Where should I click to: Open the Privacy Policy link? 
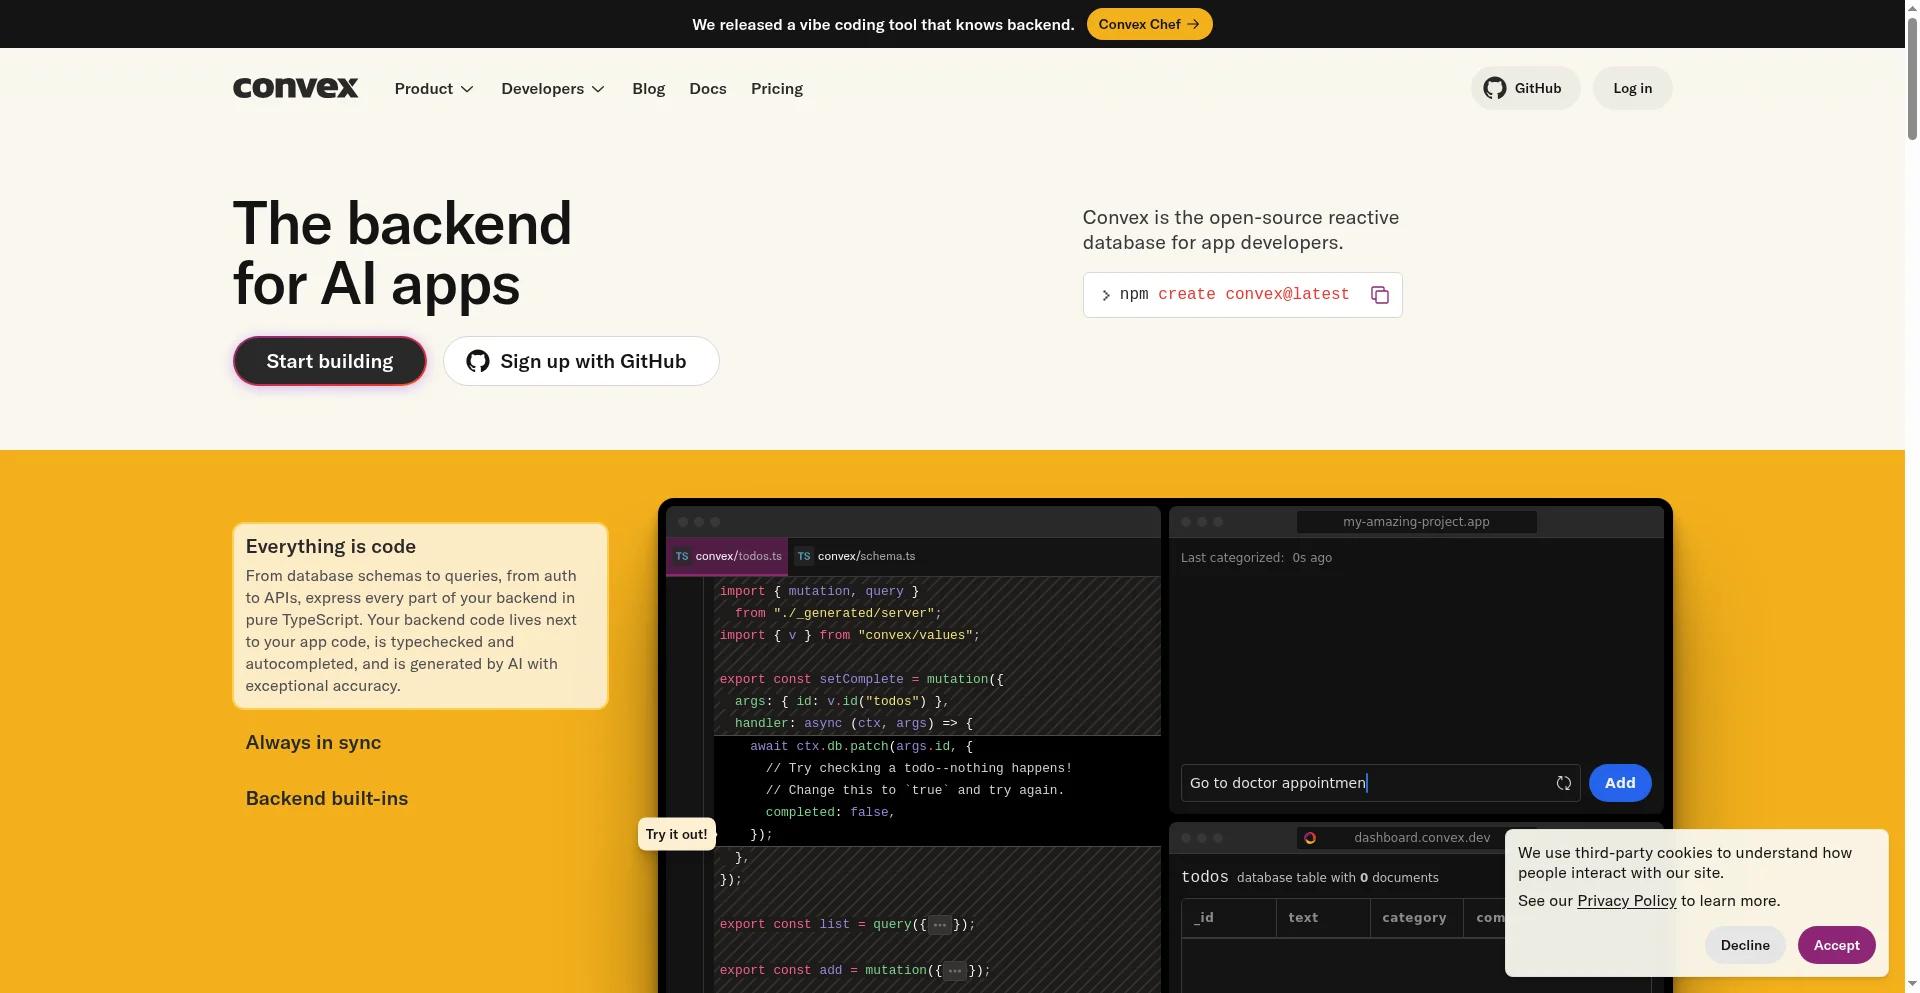click(1627, 901)
